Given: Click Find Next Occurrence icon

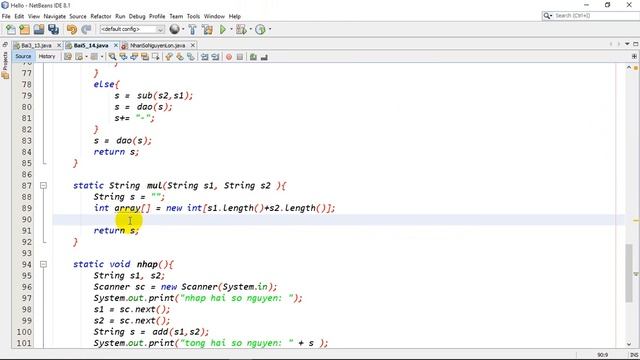Looking at the screenshot, I should click(x=134, y=57).
